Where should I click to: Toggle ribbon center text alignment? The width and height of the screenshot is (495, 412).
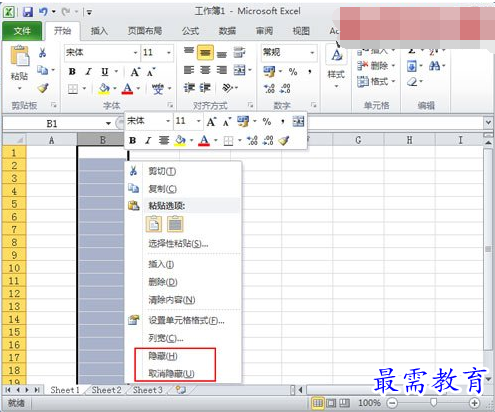tap(205, 70)
